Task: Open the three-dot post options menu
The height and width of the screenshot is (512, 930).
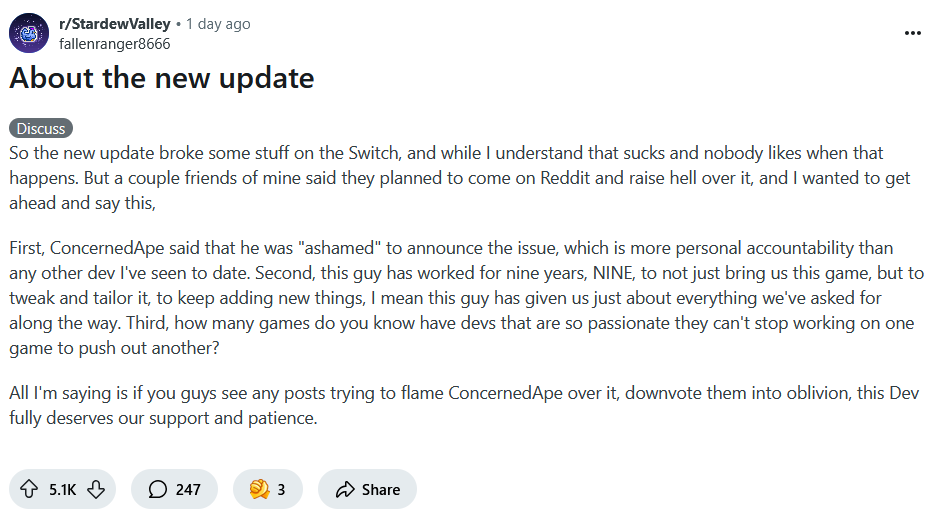Action: (912, 33)
